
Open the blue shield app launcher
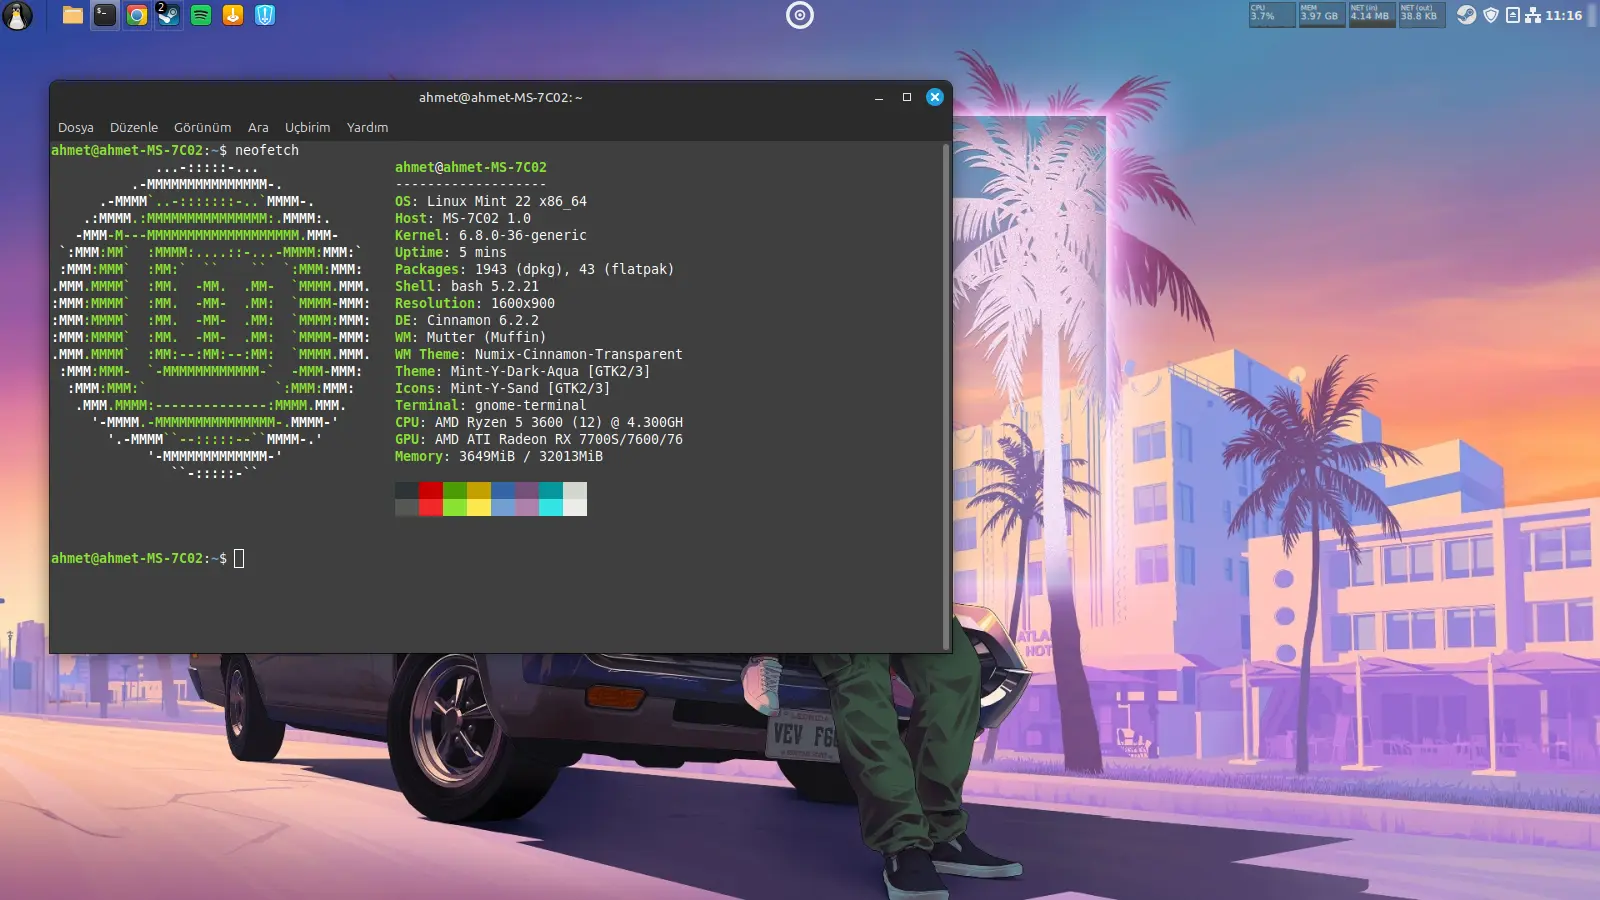(x=265, y=15)
